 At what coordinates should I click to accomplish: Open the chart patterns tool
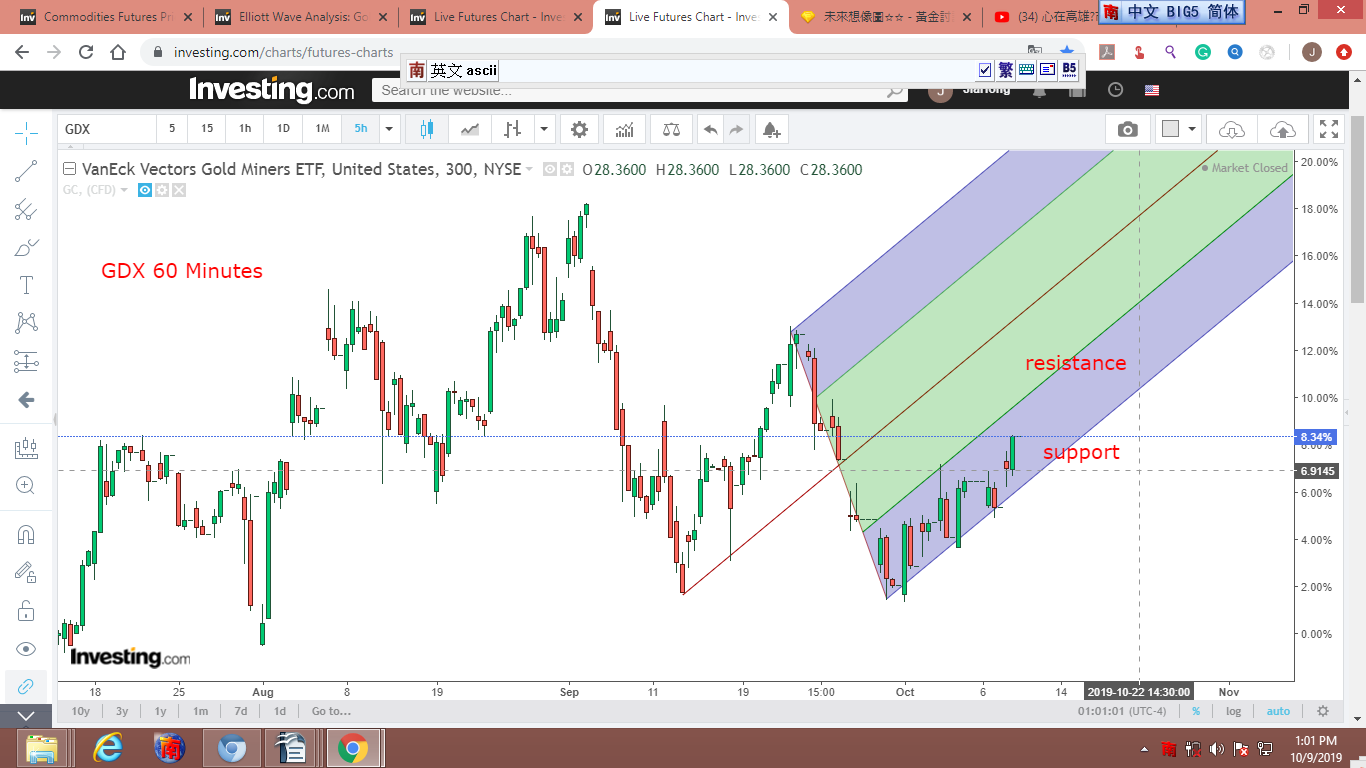[26, 323]
